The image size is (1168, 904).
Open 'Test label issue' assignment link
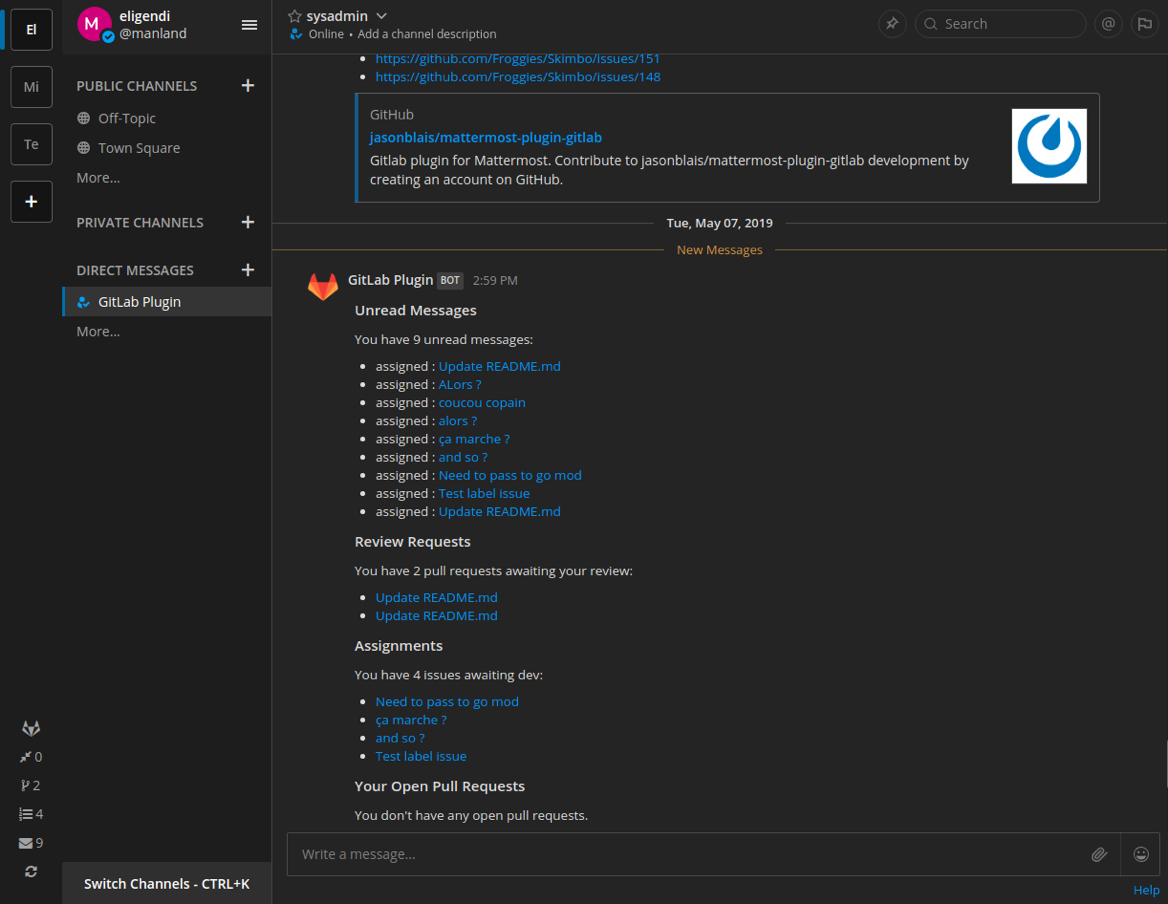point(421,756)
